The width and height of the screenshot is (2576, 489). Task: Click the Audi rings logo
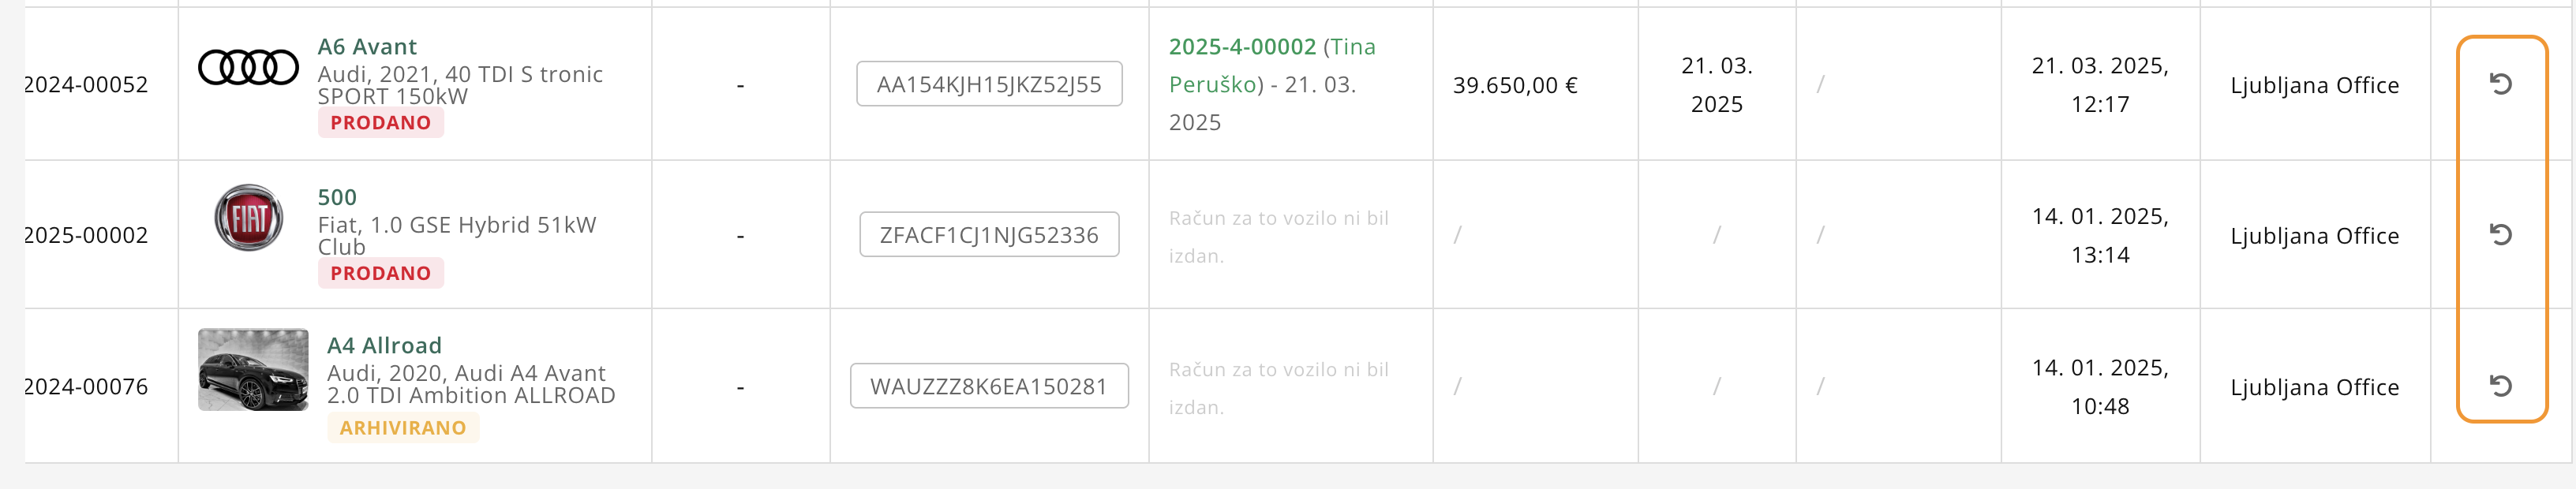(x=248, y=68)
